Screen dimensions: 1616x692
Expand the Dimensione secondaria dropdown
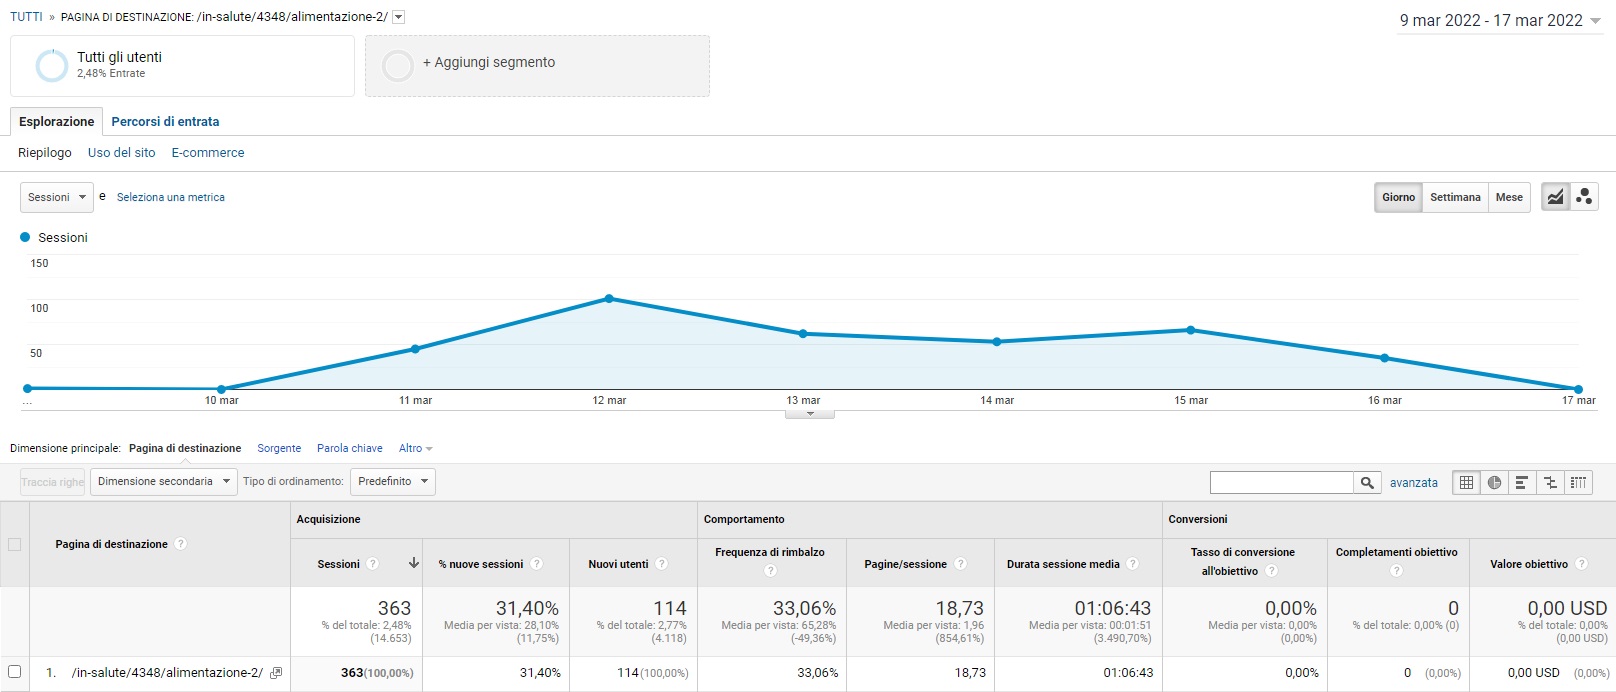coord(164,482)
